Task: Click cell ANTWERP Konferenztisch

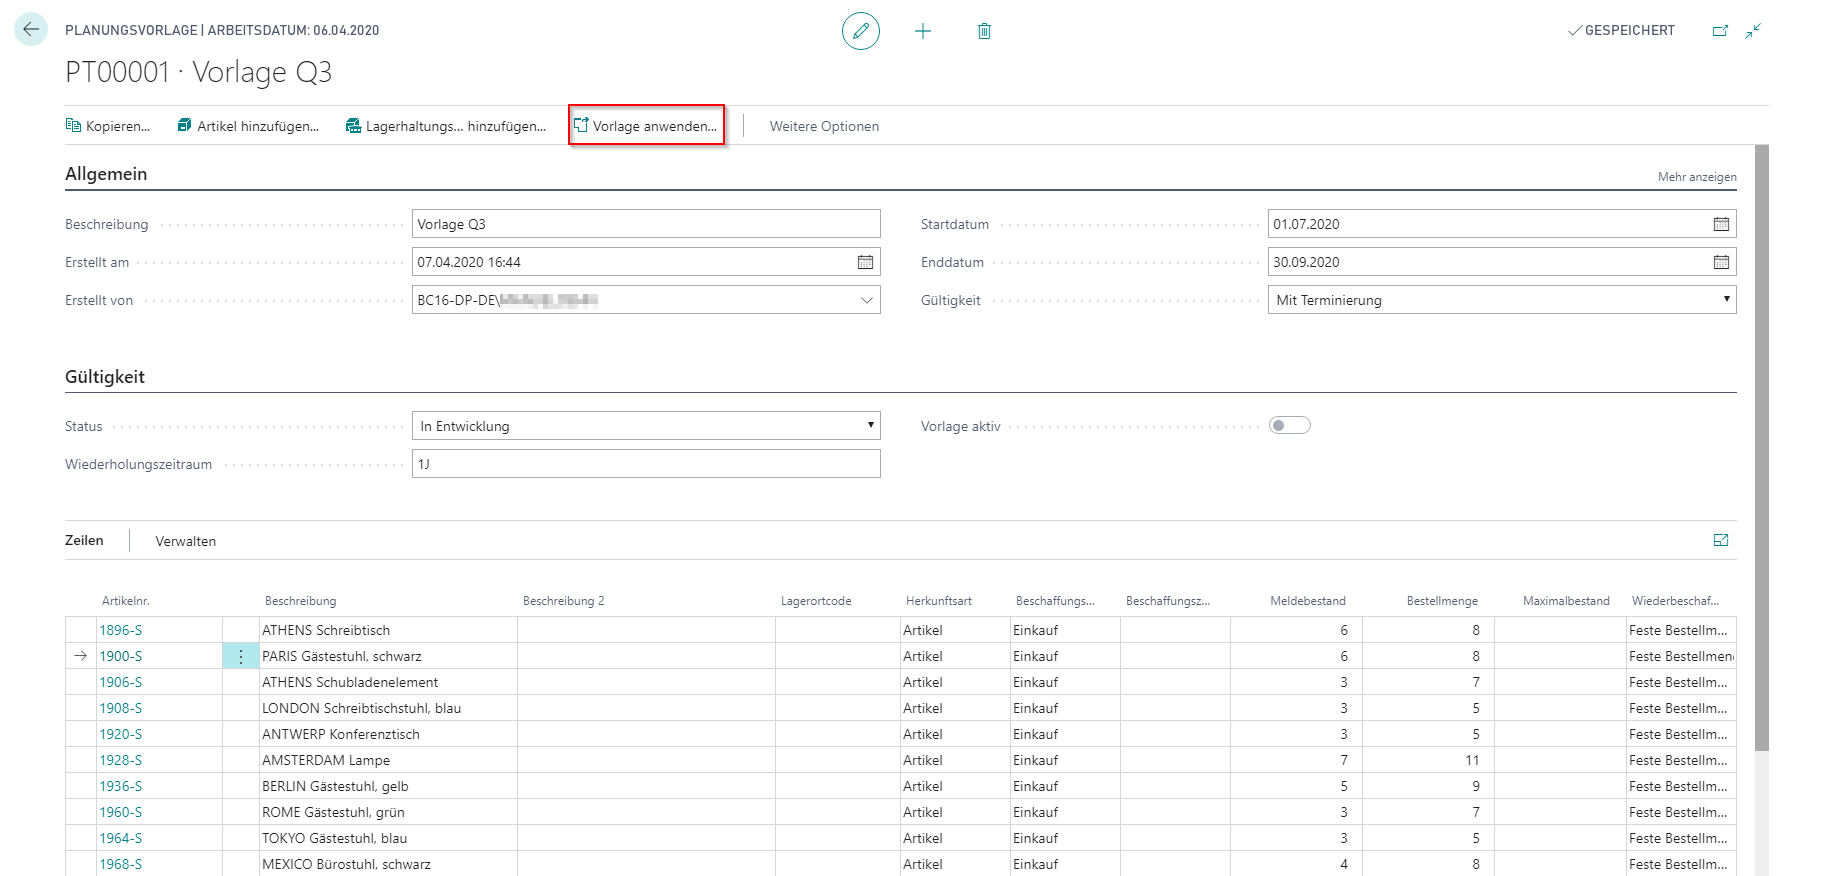Action: coord(388,734)
